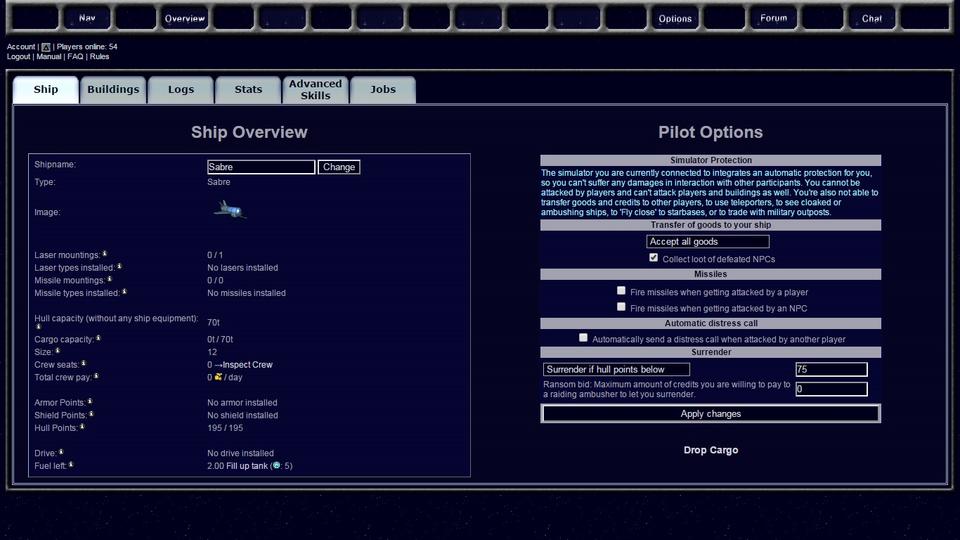Image resolution: width=960 pixels, height=540 pixels.
Task: Switch to the Buildings tab
Action: coord(113,90)
